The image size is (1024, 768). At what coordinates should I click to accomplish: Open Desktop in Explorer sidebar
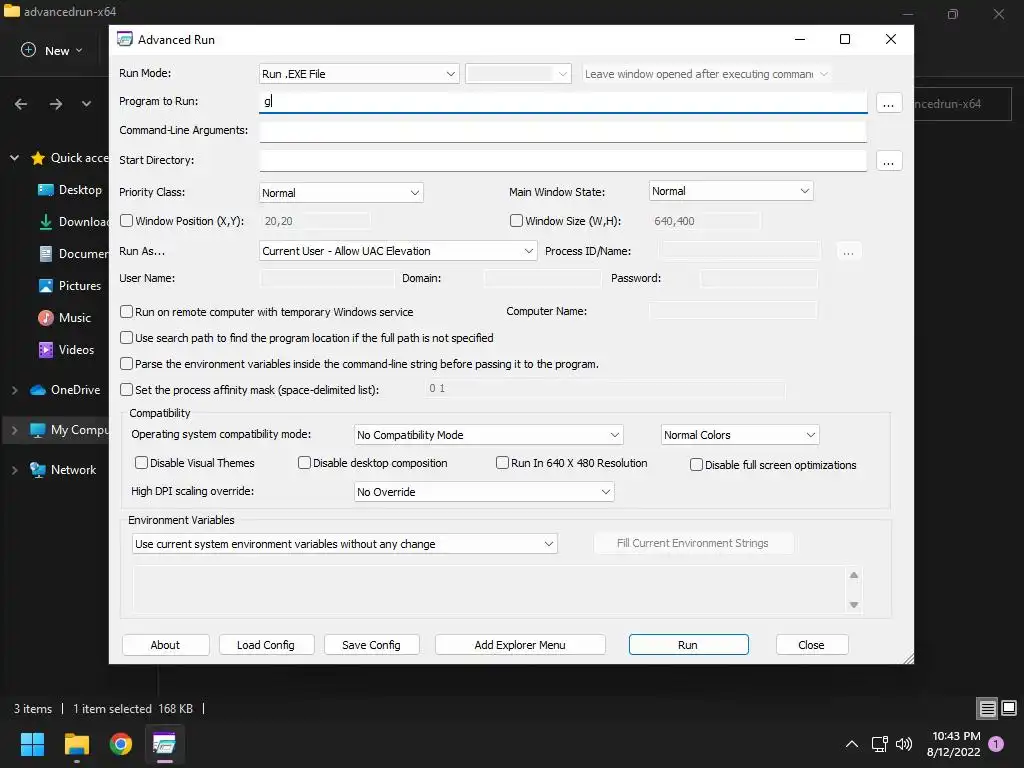coord(70,189)
